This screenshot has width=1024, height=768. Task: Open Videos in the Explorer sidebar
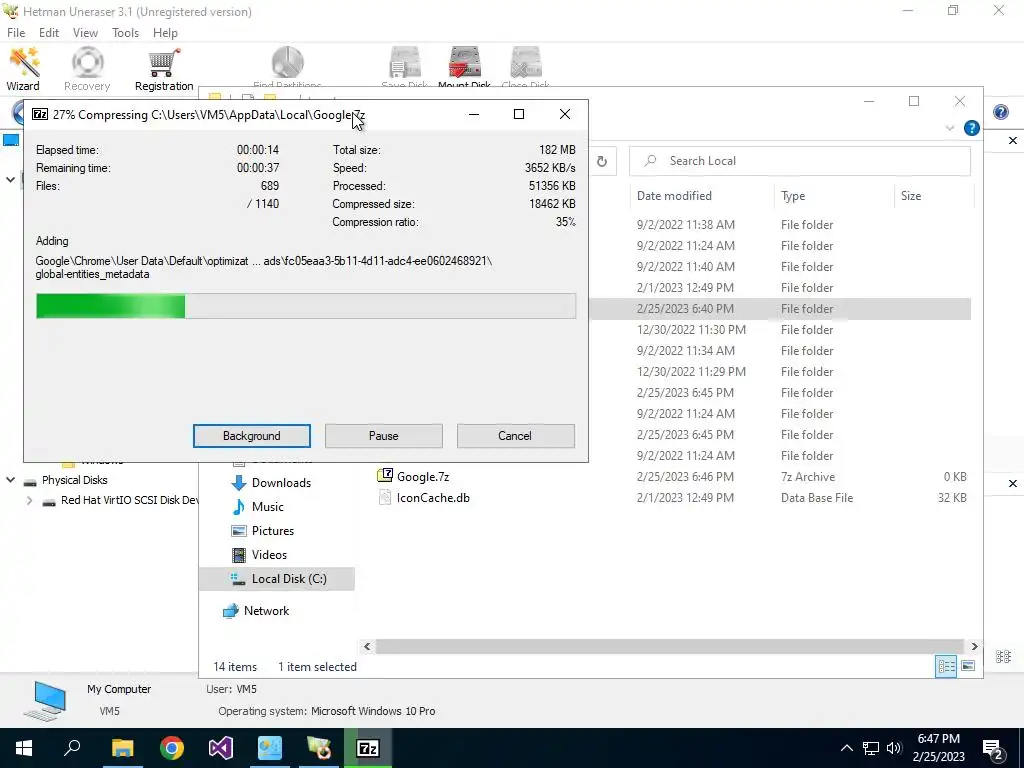click(x=269, y=555)
